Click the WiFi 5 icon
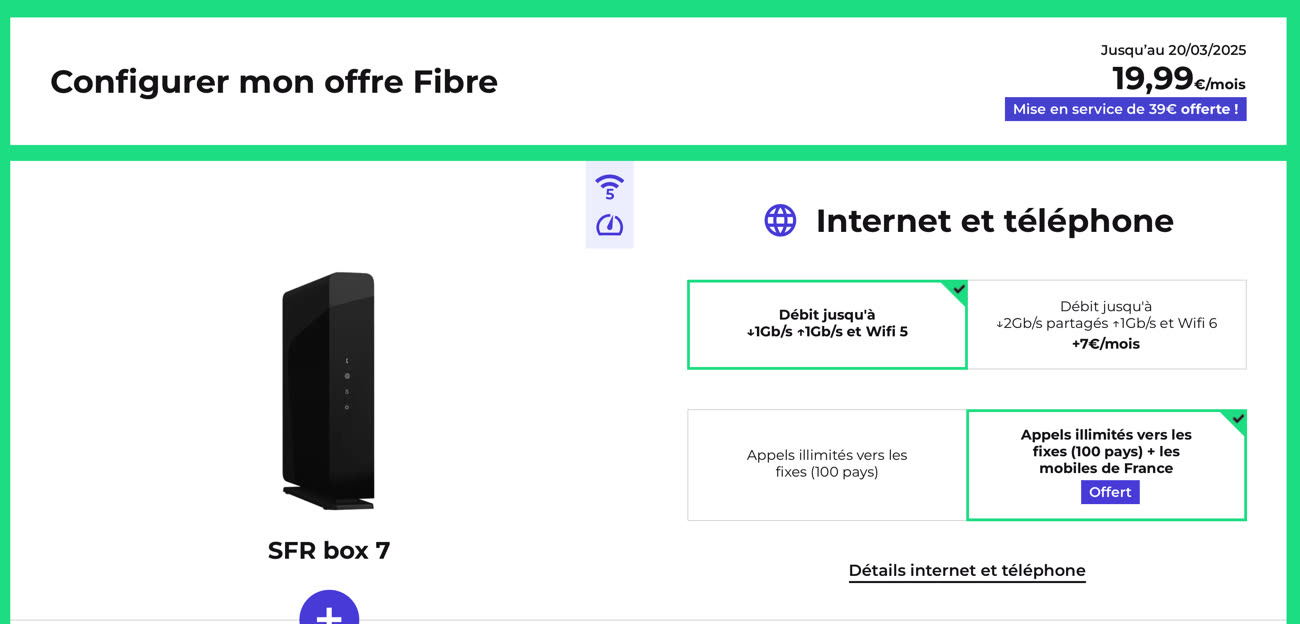The height and width of the screenshot is (624, 1300). pos(609,185)
